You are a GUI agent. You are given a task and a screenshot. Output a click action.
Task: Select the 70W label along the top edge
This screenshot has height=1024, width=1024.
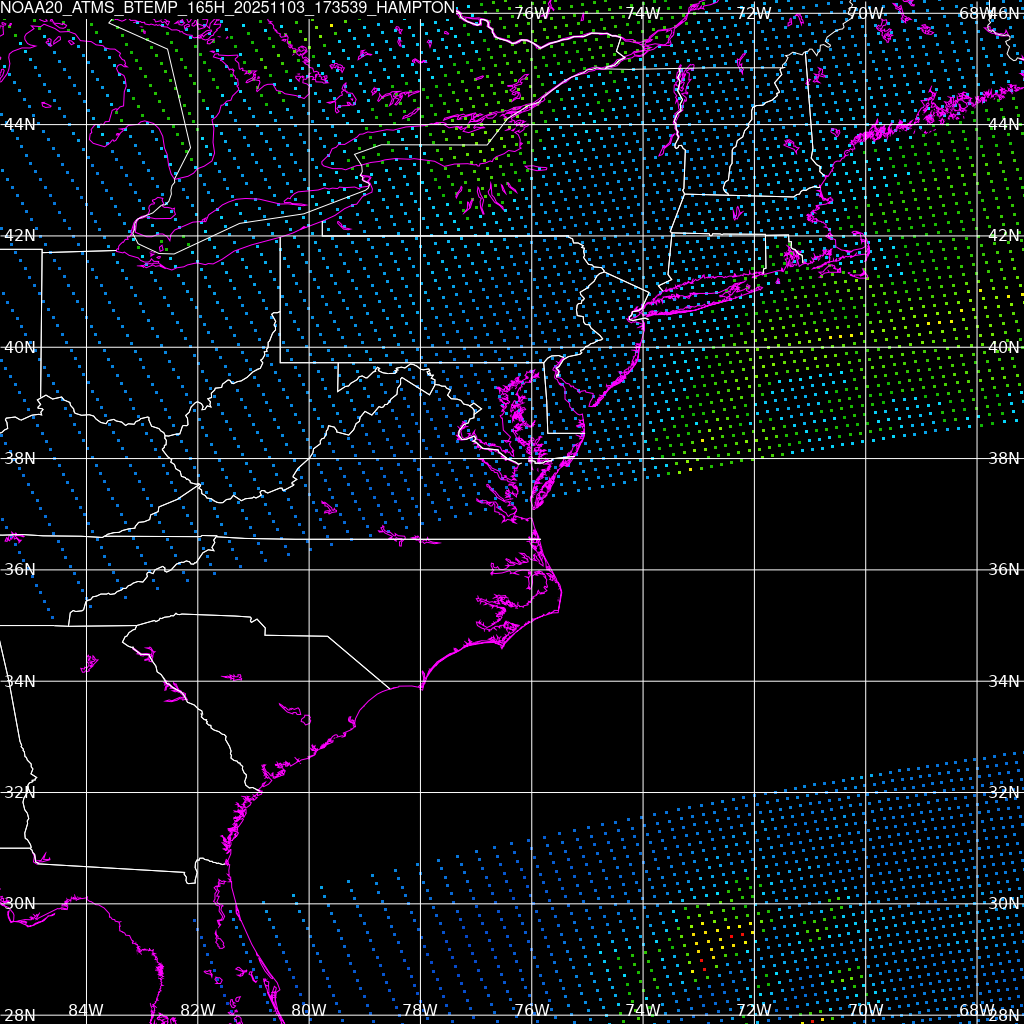tap(864, 13)
